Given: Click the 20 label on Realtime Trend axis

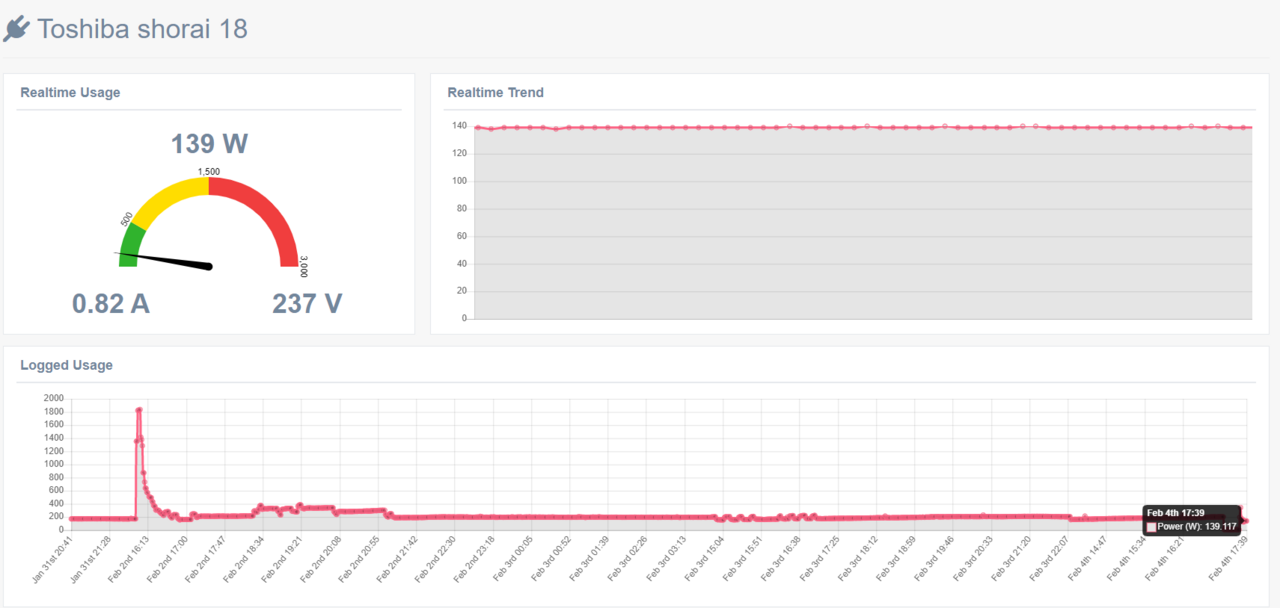Looking at the screenshot, I should coord(461,291).
